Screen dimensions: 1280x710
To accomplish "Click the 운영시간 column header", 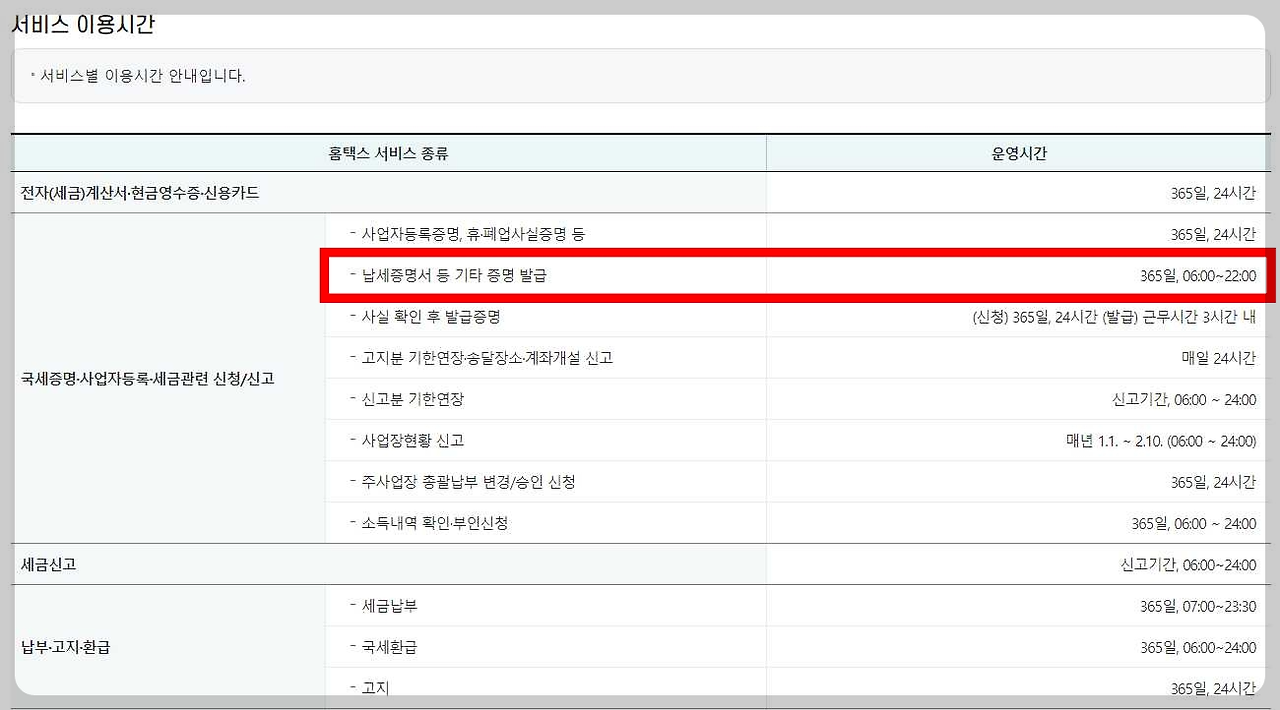I will (1019, 152).
